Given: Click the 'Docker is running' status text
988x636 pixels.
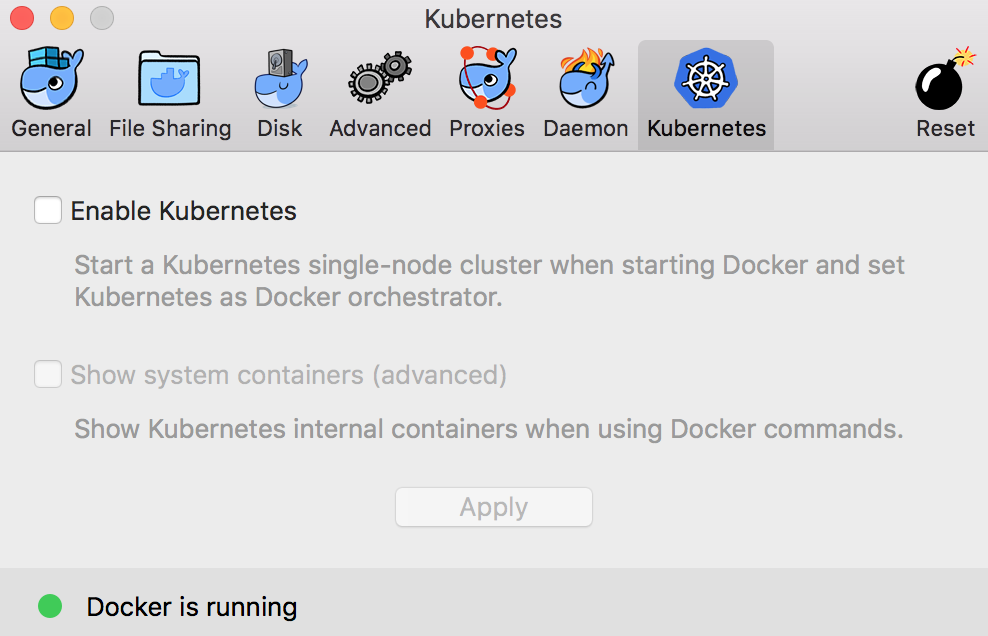Looking at the screenshot, I should point(192,606).
